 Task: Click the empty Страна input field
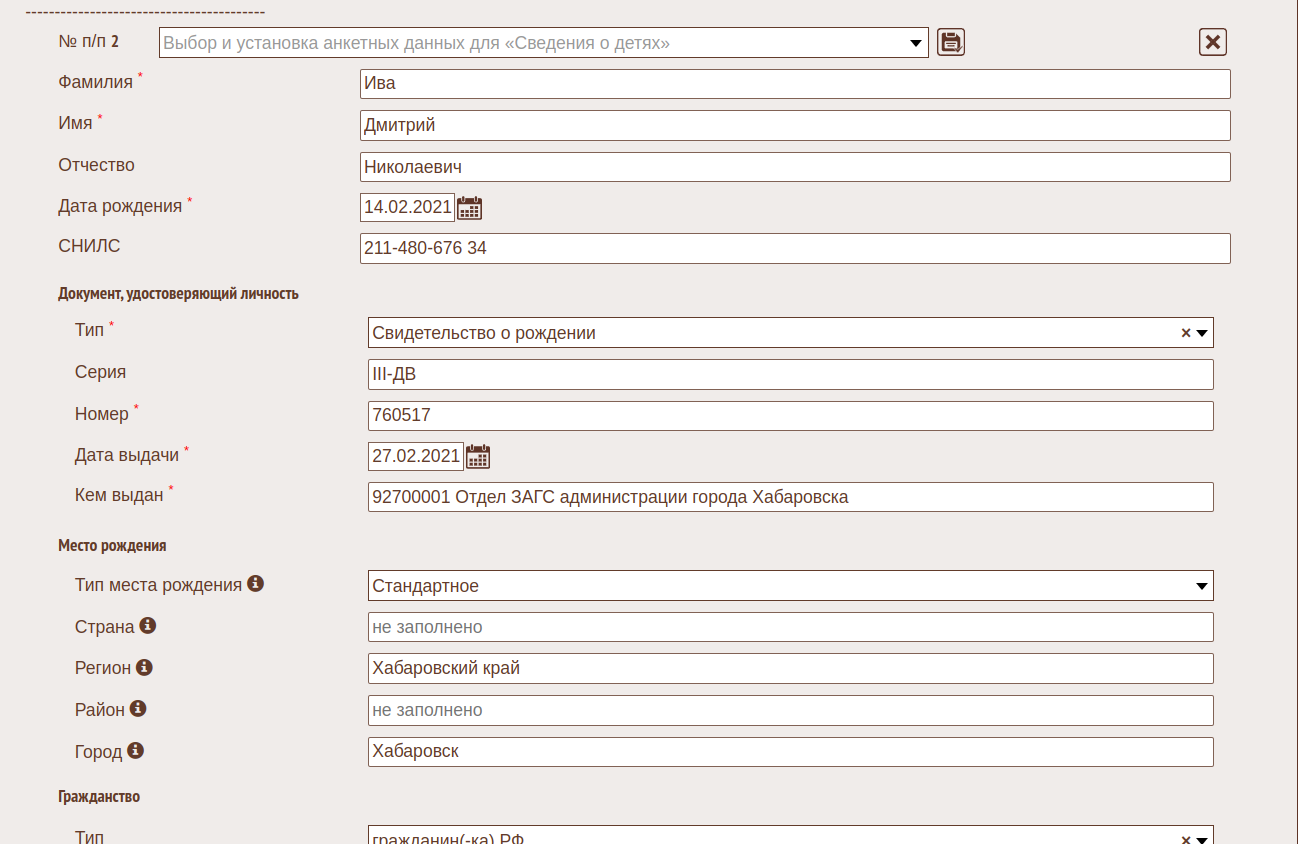coord(790,627)
